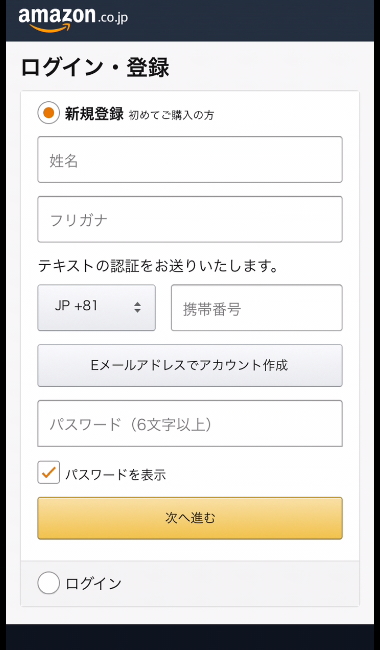Click Eメールアドレスでアカウント作成 button

190,365
